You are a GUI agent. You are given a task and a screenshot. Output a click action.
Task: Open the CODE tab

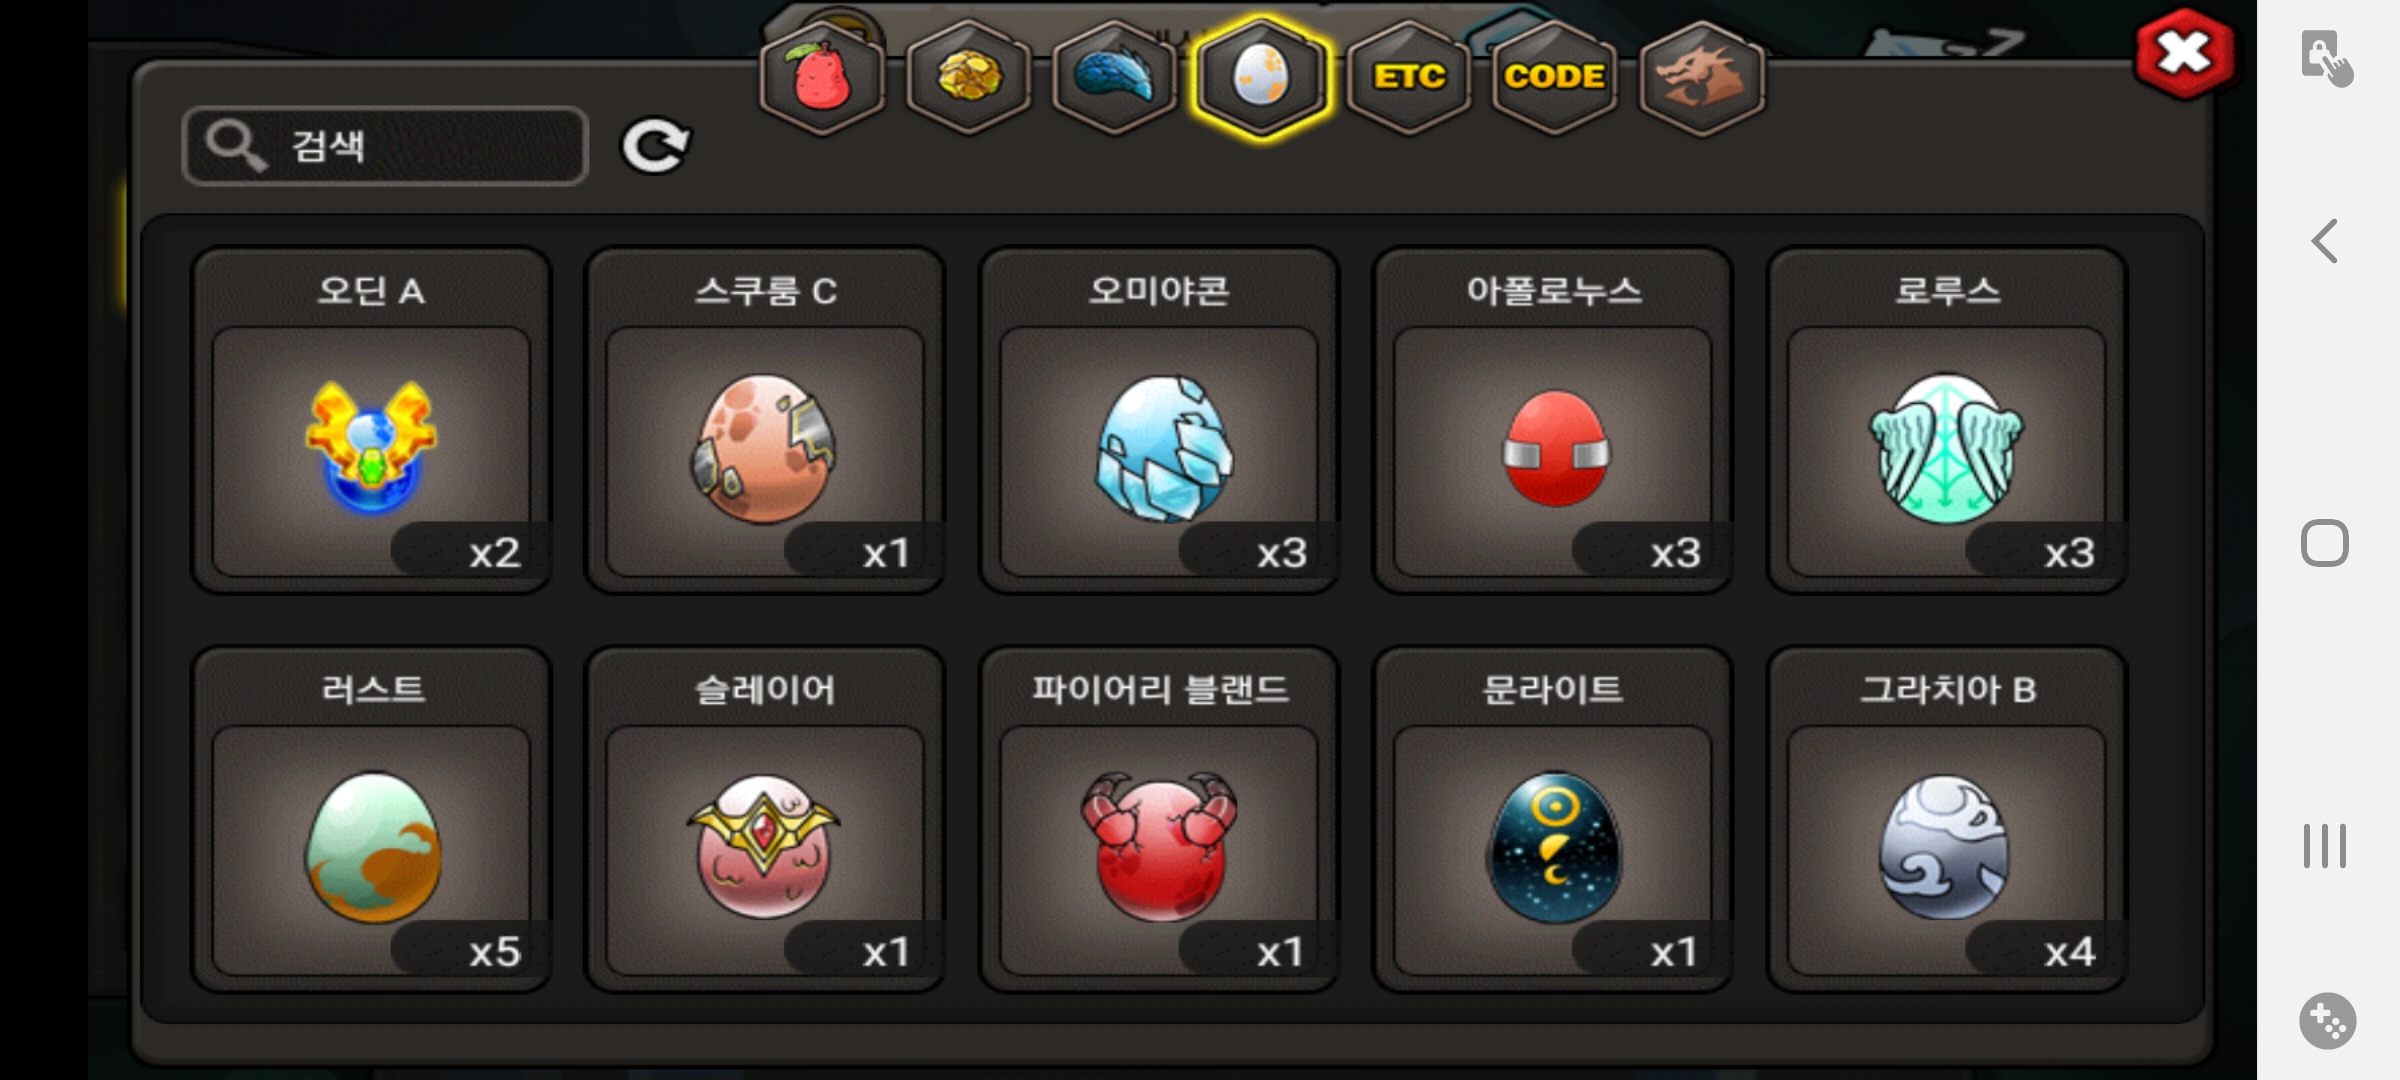[x=1555, y=77]
